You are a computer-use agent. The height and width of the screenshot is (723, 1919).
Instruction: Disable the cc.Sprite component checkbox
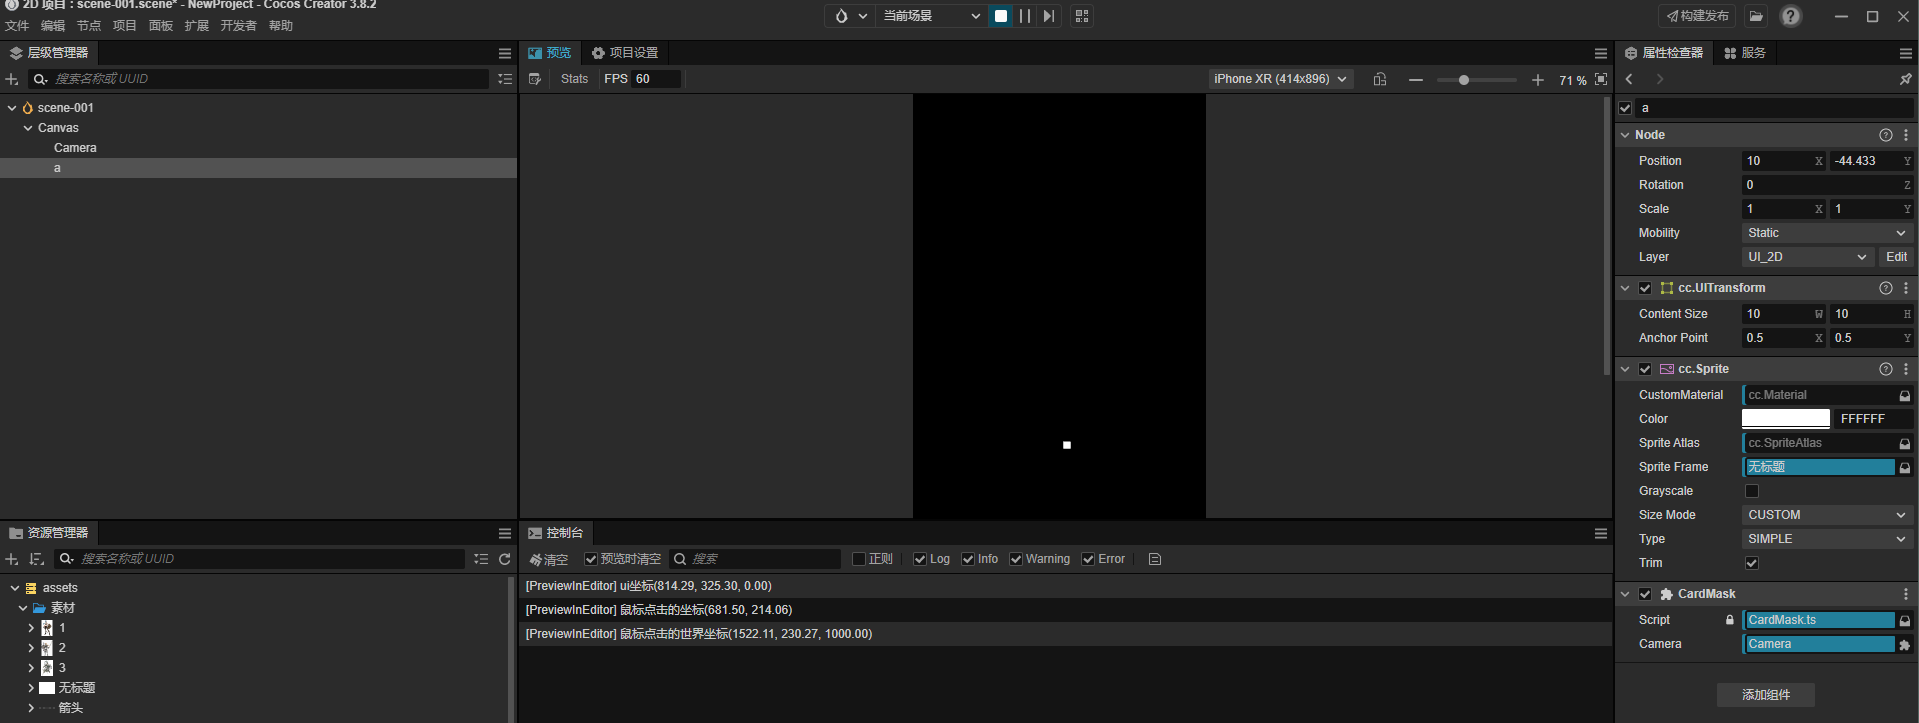(x=1645, y=369)
